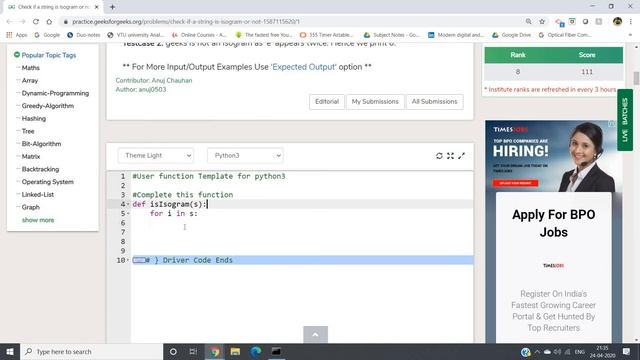Reset the code editor with refresh icon
The image size is (640, 360).
coord(439,156)
